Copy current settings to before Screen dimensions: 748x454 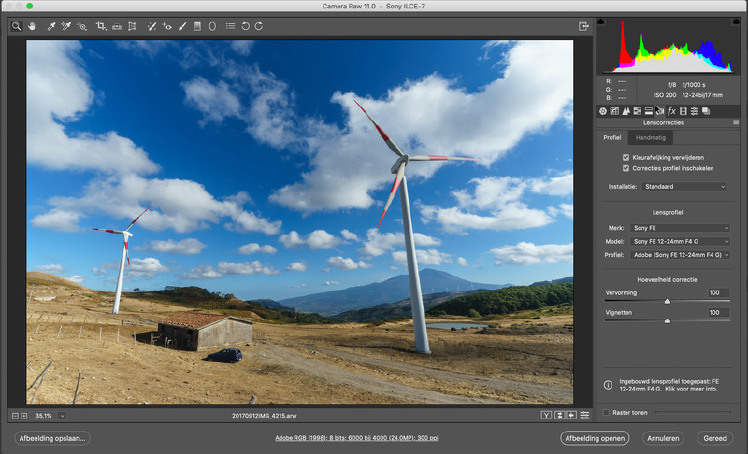tap(571, 415)
